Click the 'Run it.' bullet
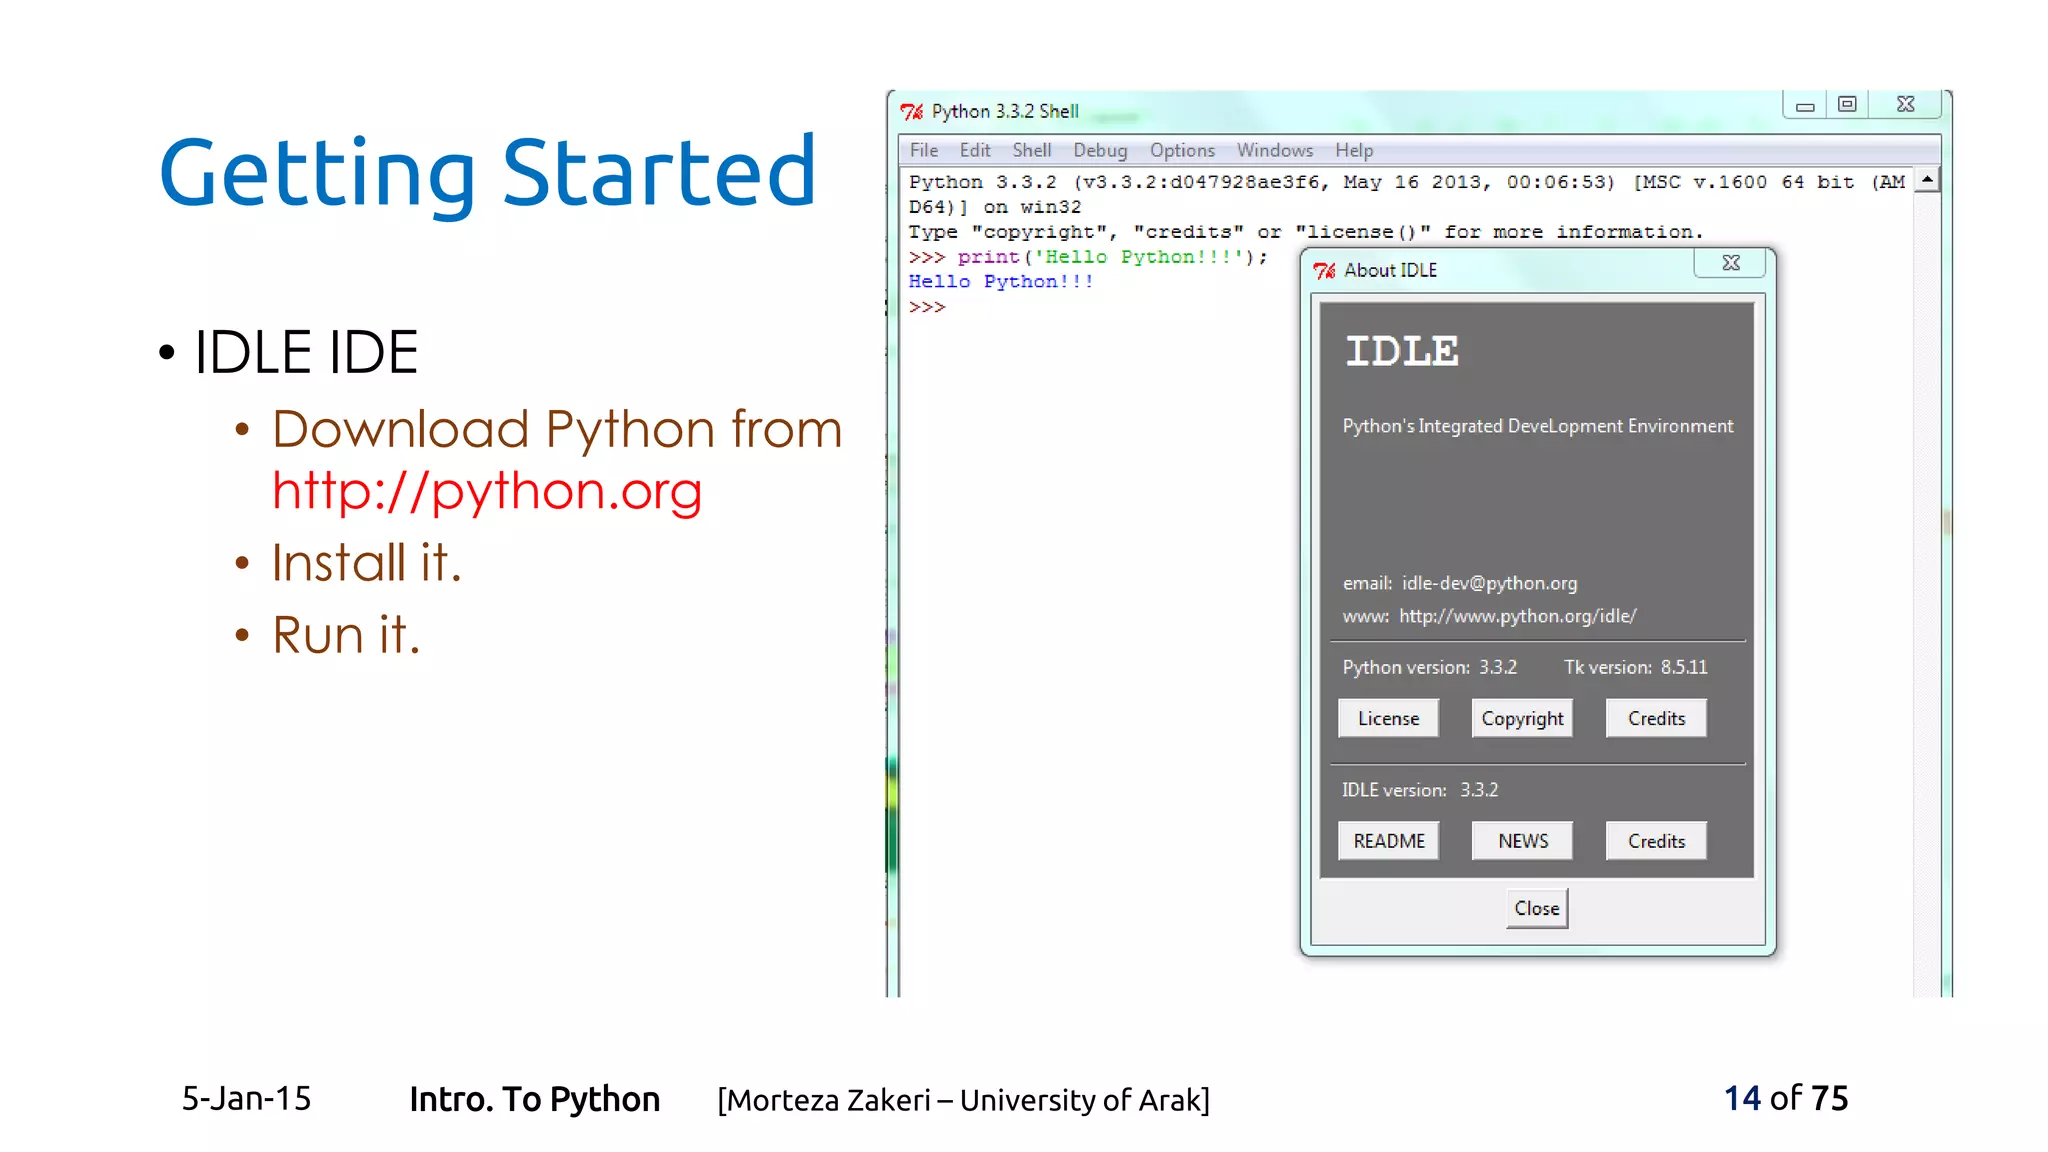The height and width of the screenshot is (1152, 2048). (x=346, y=635)
